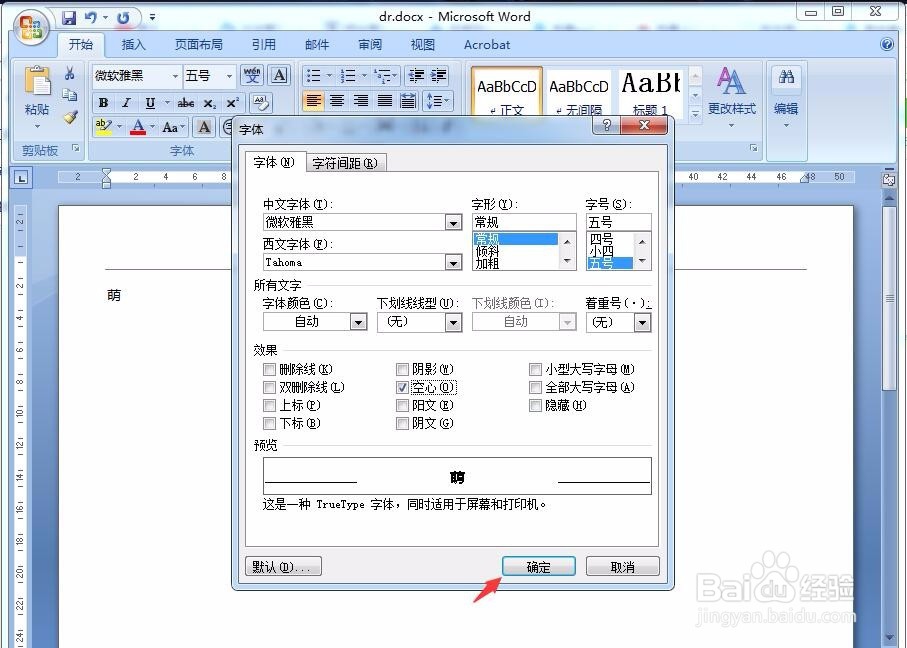Screen dimensions: 907x648
Task: Check the 删除线 strikethrough checkbox
Action: [269, 369]
